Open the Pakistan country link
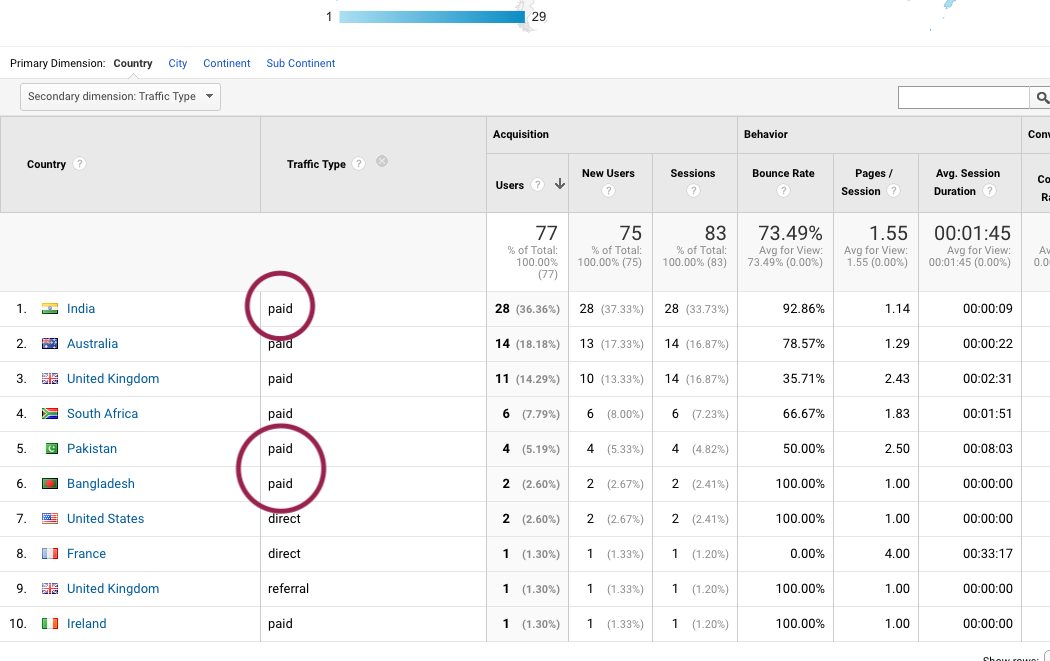This screenshot has width=1050, height=661. tap(92, 449)
